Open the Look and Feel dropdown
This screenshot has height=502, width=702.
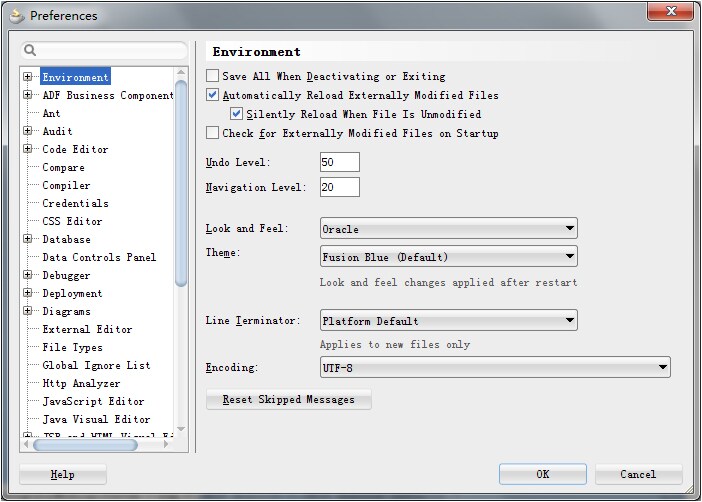pyautogui.click(x=448, y=229)
